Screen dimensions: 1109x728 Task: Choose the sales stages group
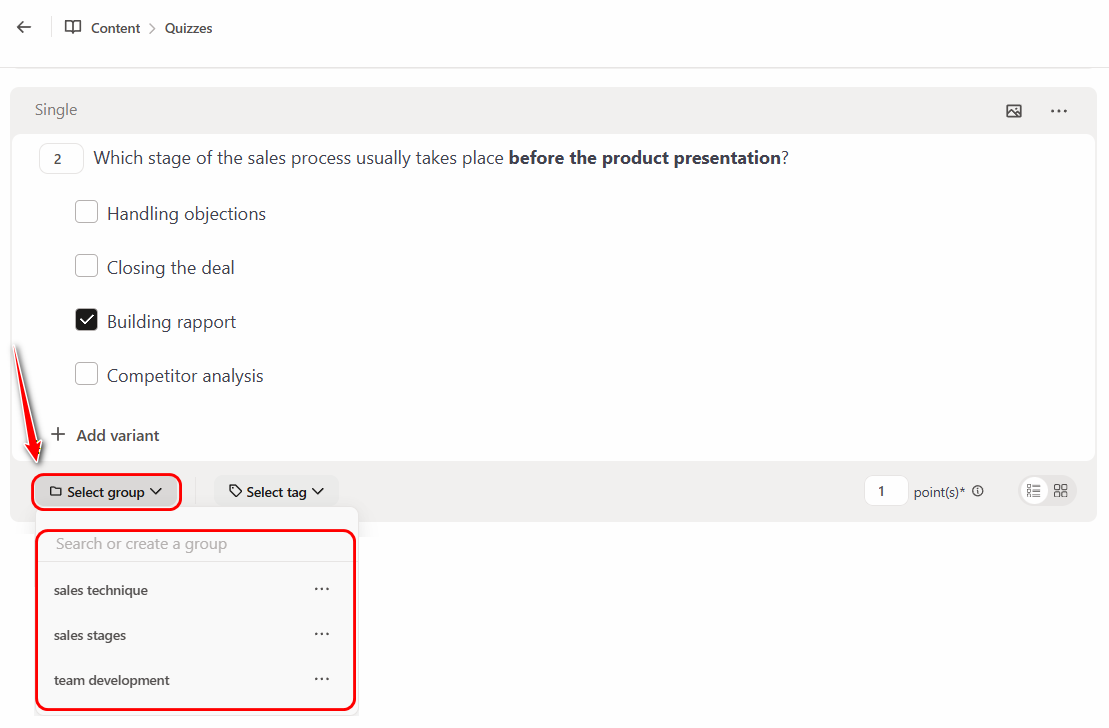[90, 636]
